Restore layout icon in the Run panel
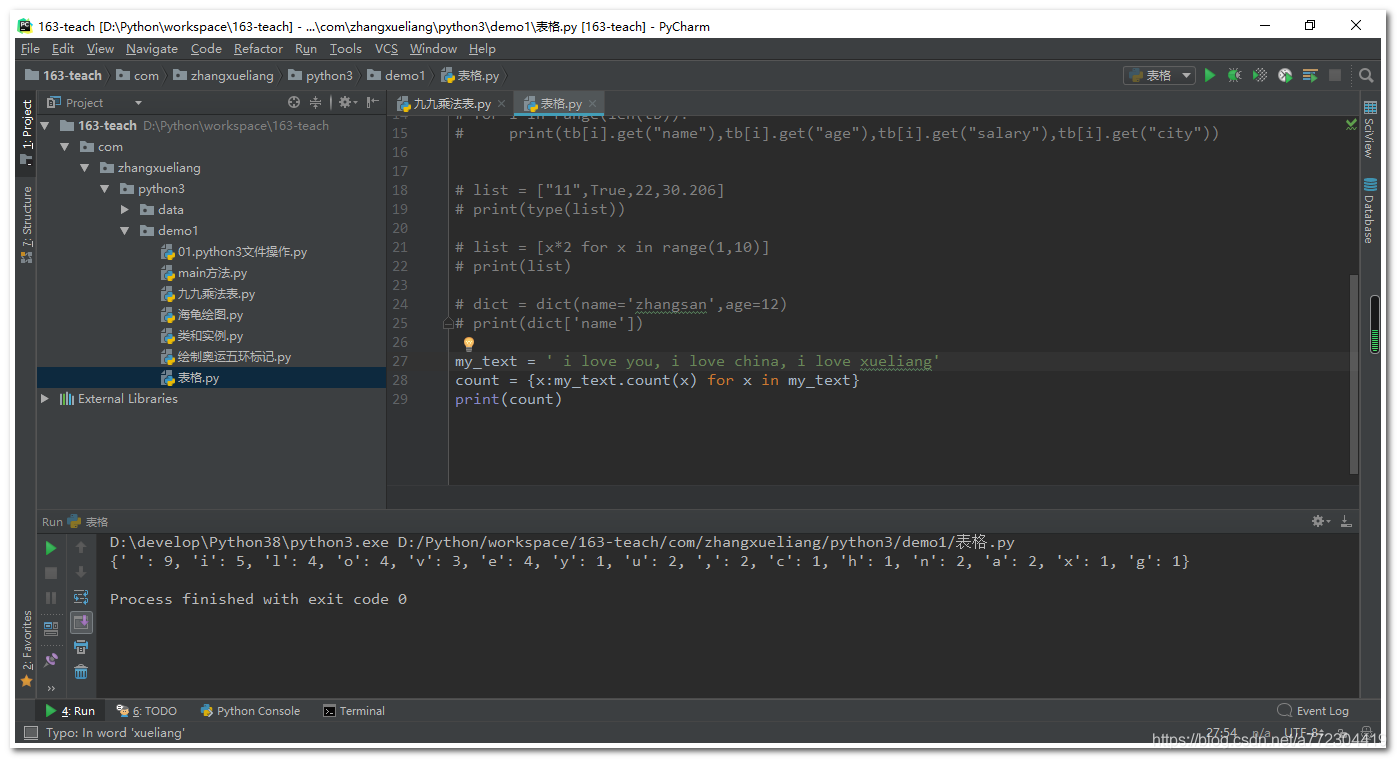The height and width of the screenshot is (759, 1397). coord(51,629)
